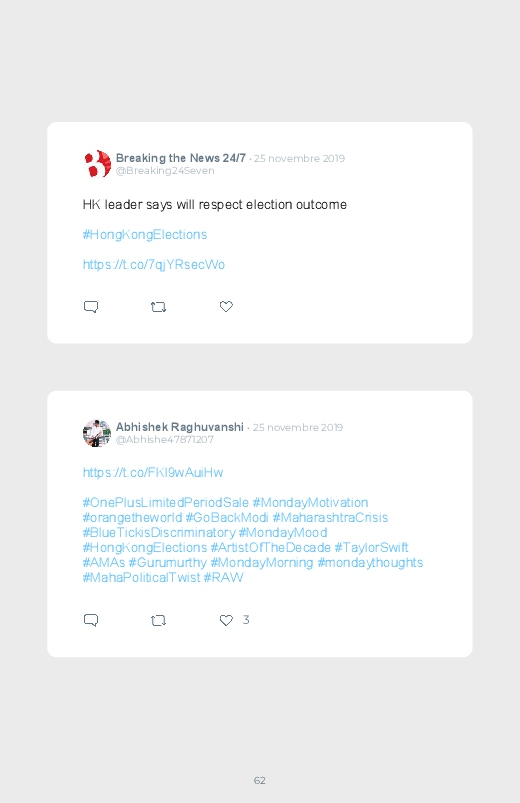Click the #mondaythoughts hashtag
Screen dimensions: 520x803
tap(370, 562)
